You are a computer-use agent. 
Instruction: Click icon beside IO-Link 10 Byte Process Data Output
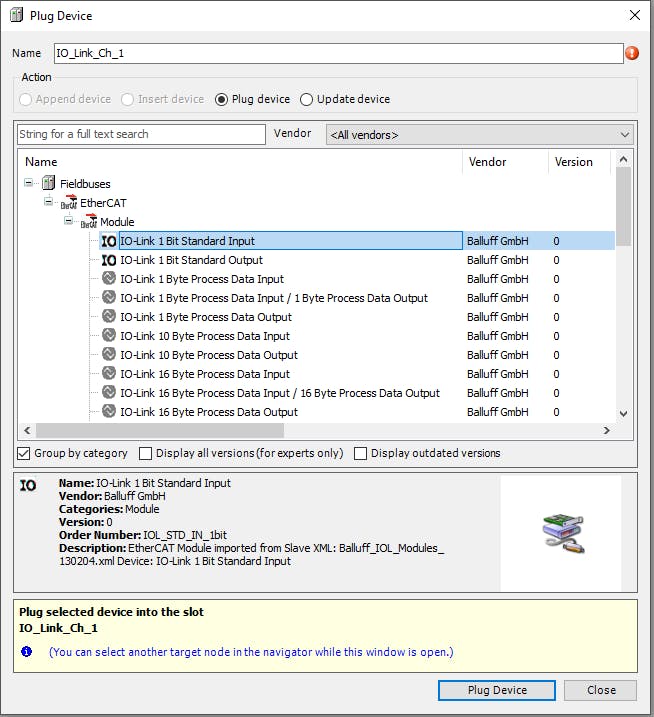(109, 354)
